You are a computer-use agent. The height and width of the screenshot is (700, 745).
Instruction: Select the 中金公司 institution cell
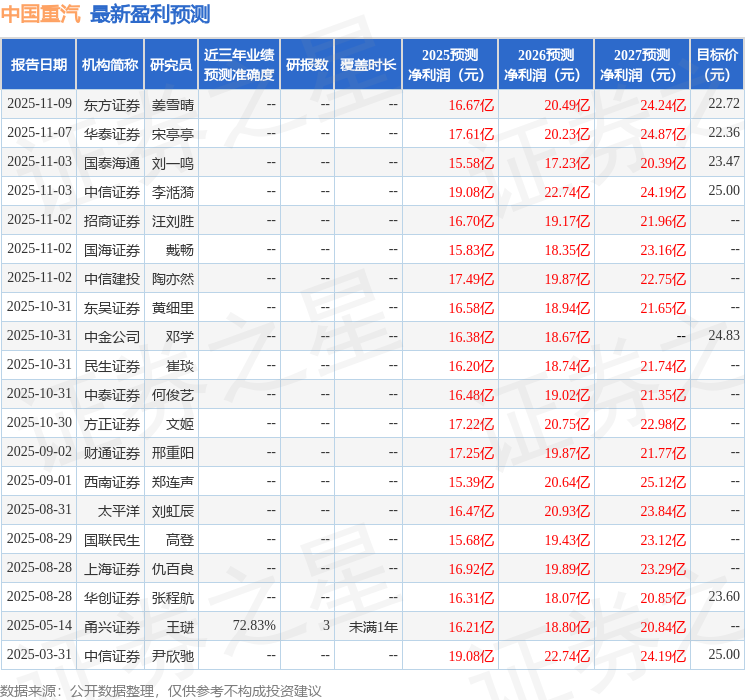pos(112,337)
